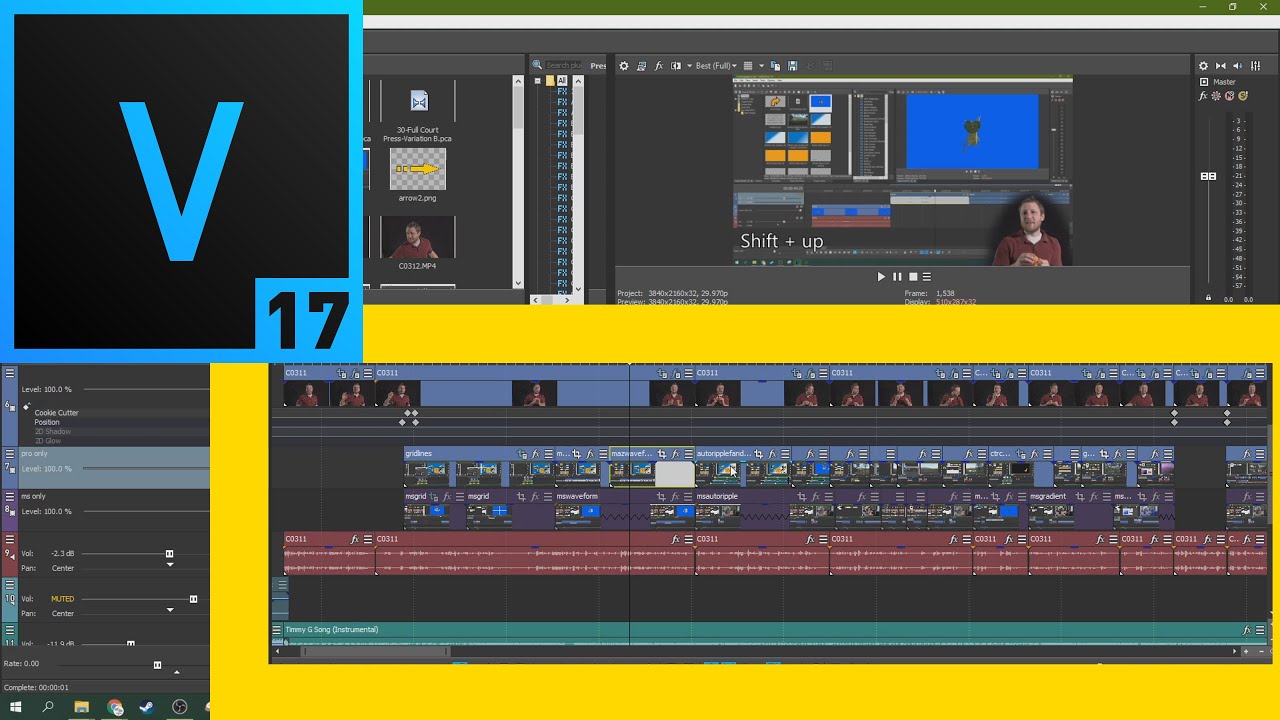
Task: Mute the Master bus
Action: coord(1230,96)
